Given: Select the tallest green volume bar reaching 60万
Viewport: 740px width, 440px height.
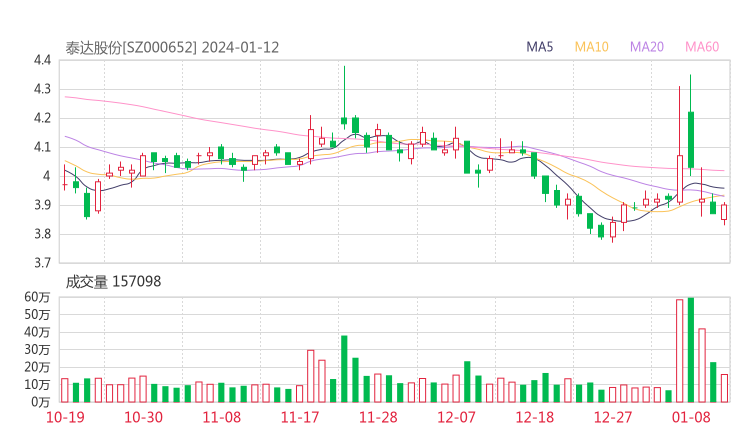Looking at the screenshot, I should [691, 350].
